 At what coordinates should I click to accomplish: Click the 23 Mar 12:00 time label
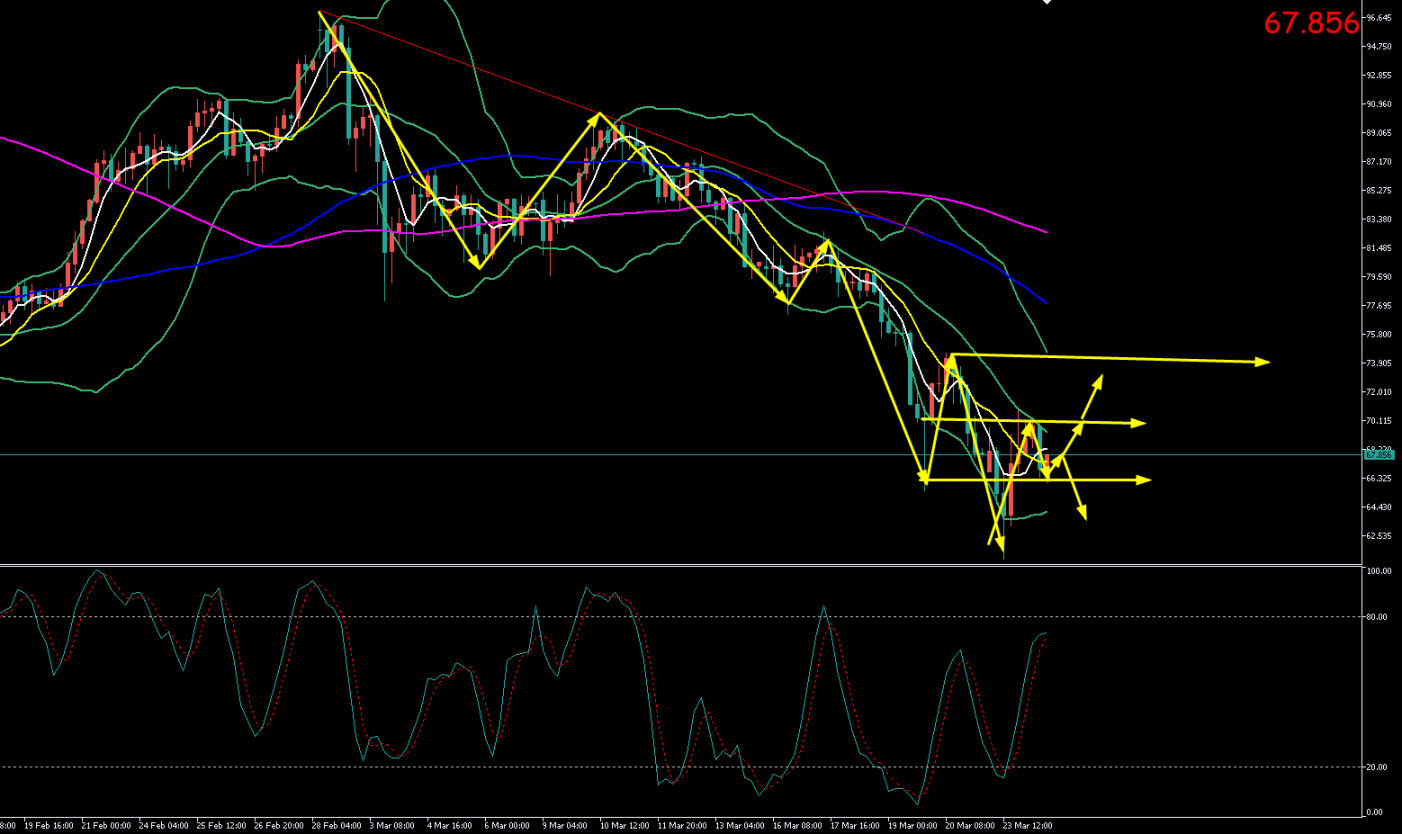point(1026,826)
